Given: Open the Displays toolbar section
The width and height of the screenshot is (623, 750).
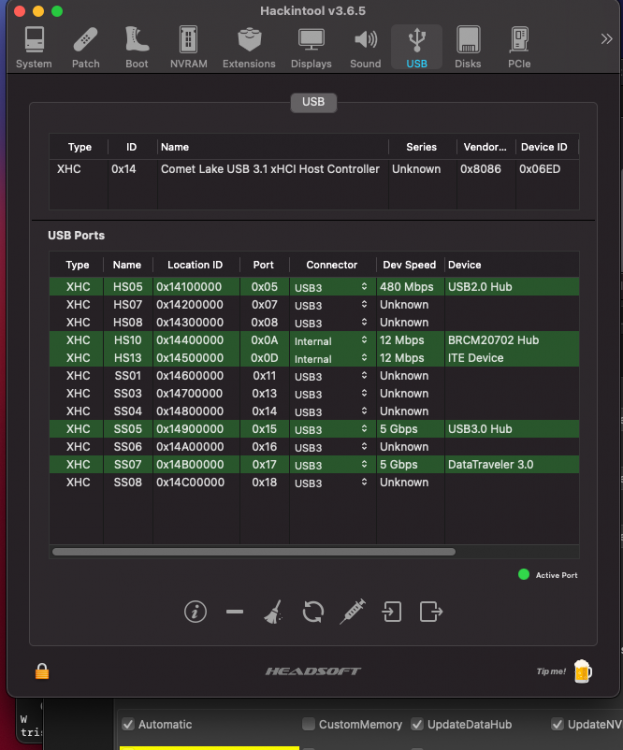Looking at the screenshot, I should pos(311,48).
